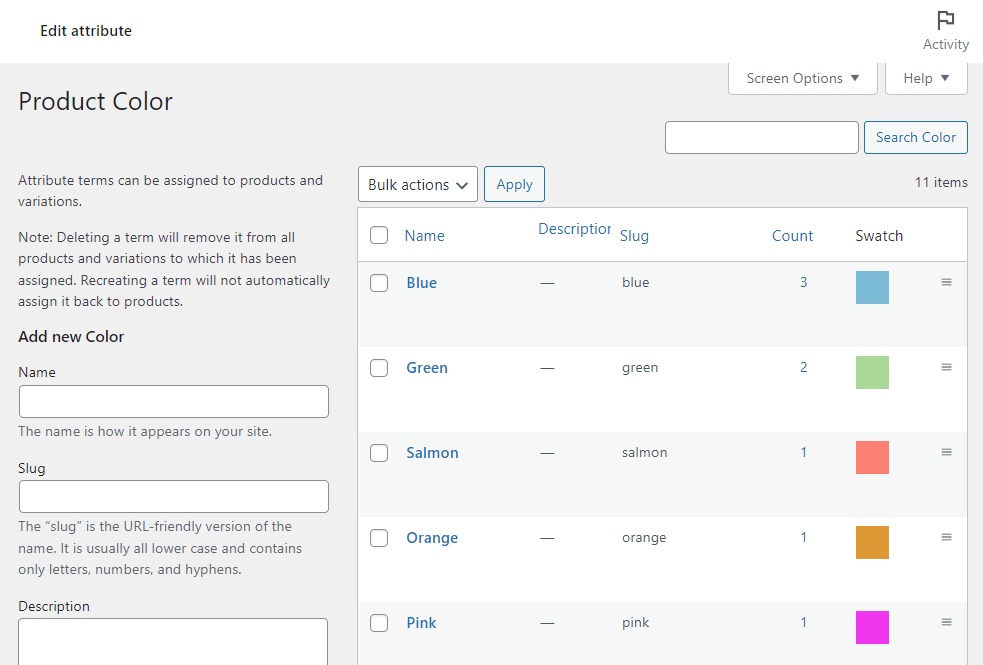
Task: Expand the Screen Options panel
Action: (802, 79)
